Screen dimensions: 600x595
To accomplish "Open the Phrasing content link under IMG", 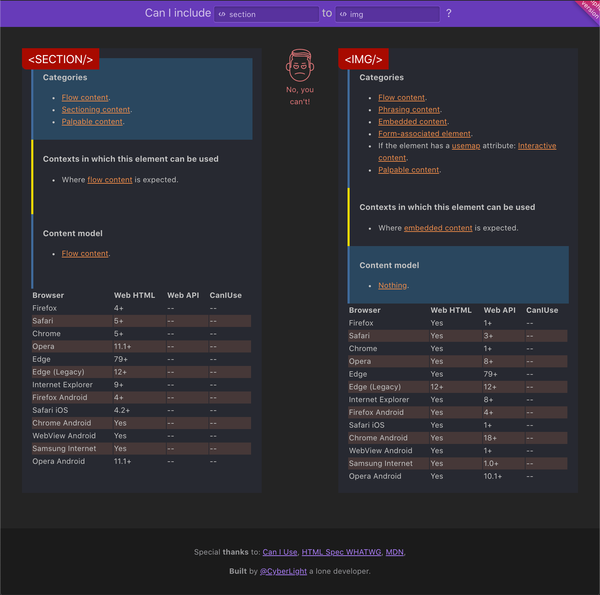I will [409, 110].
